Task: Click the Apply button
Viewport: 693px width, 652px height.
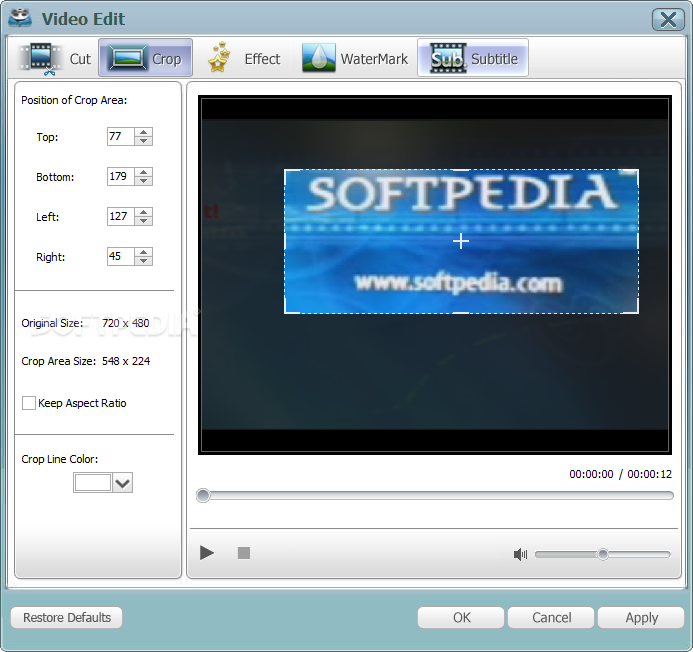Action: pos(641,618)
